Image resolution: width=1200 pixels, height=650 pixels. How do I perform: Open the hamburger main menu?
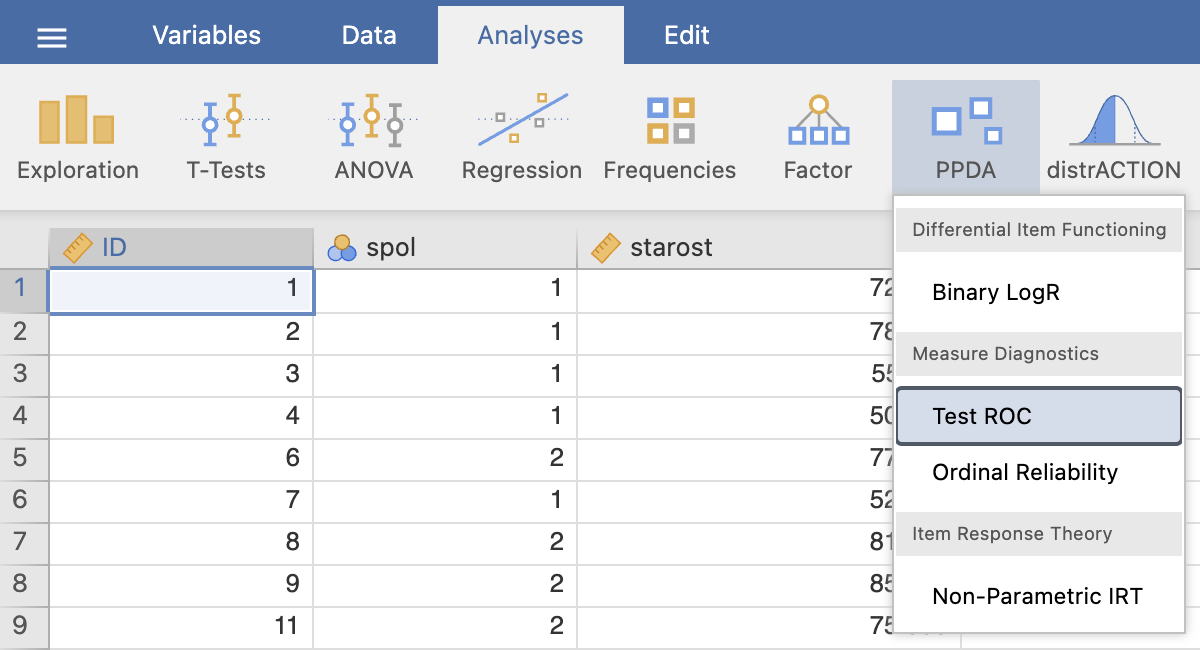point(52,37)
